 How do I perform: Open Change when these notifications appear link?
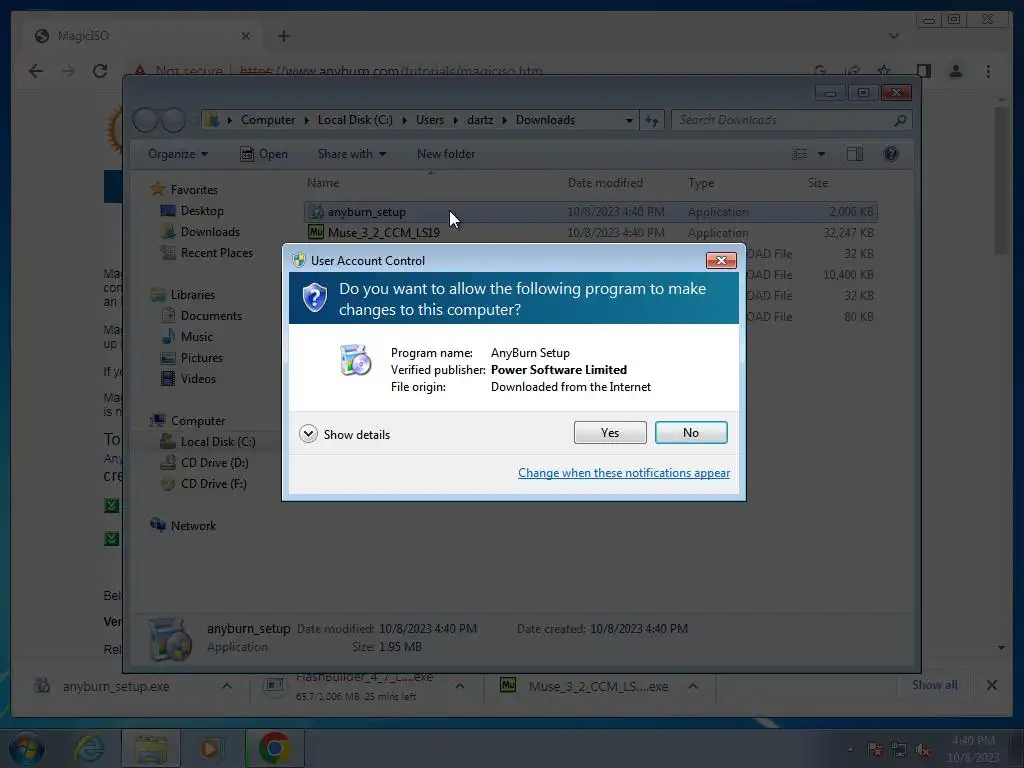tap(624, 473)
